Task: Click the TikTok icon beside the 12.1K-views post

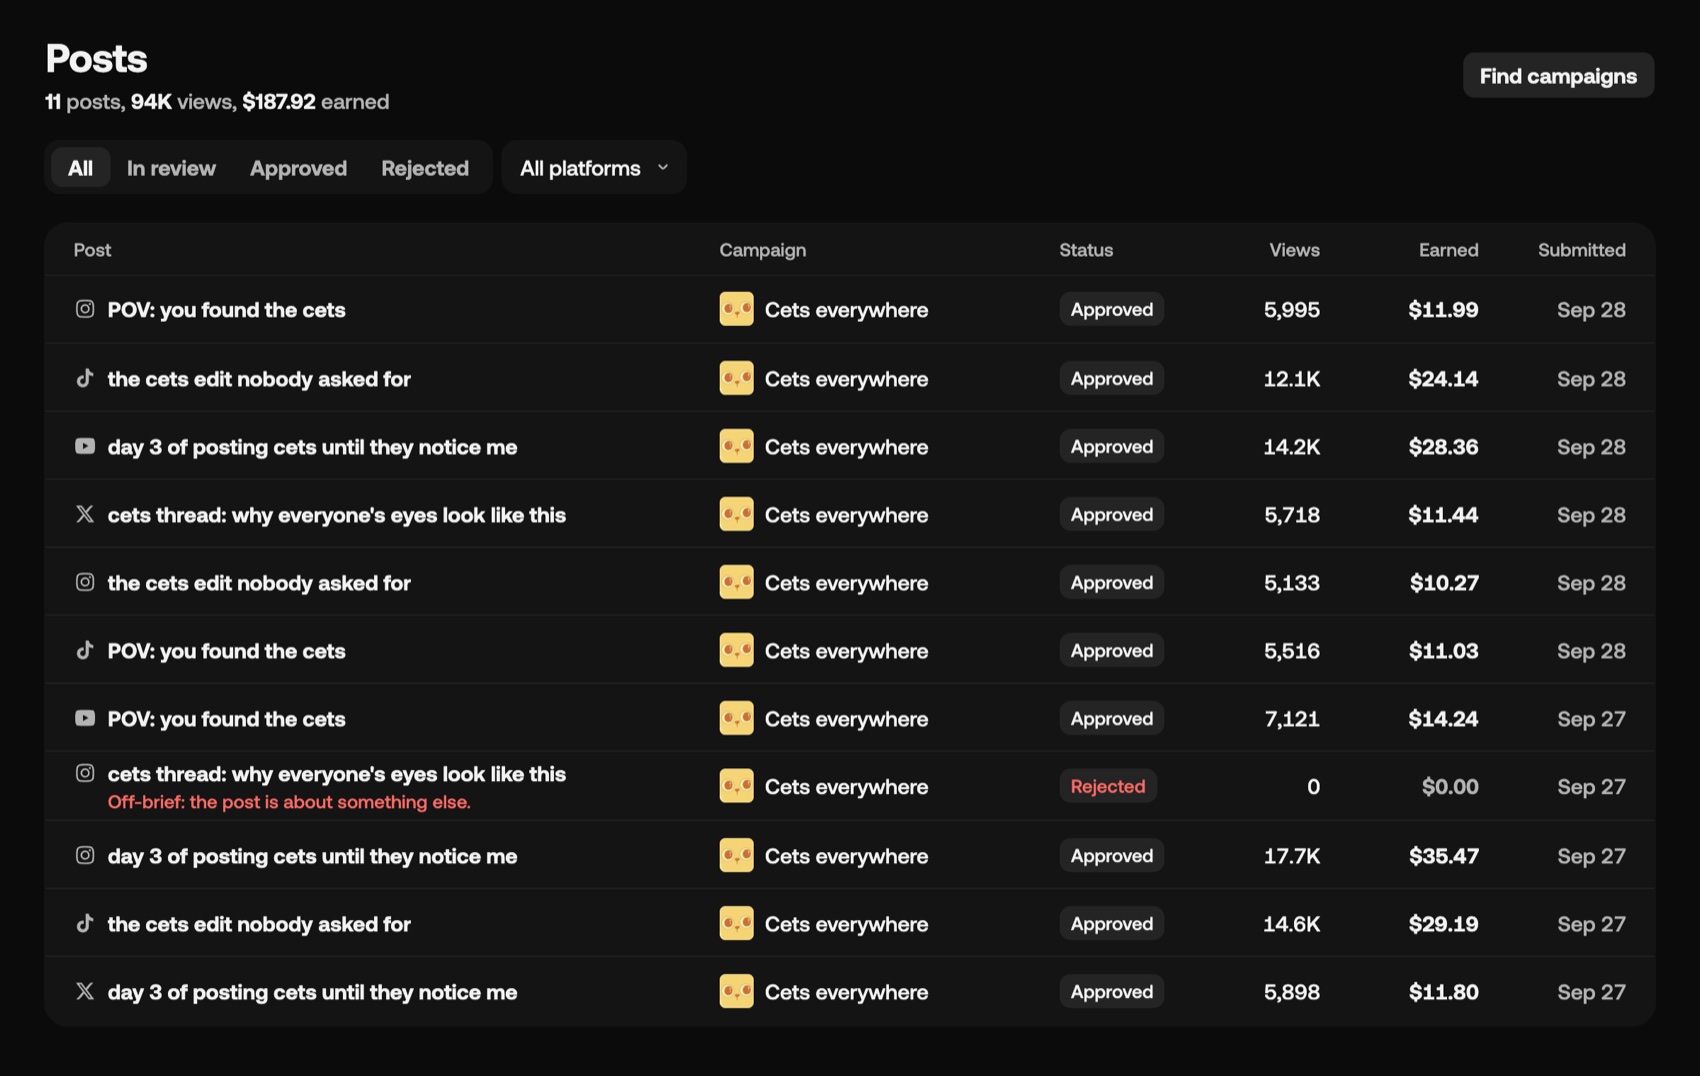Action: tap(85, 378)
